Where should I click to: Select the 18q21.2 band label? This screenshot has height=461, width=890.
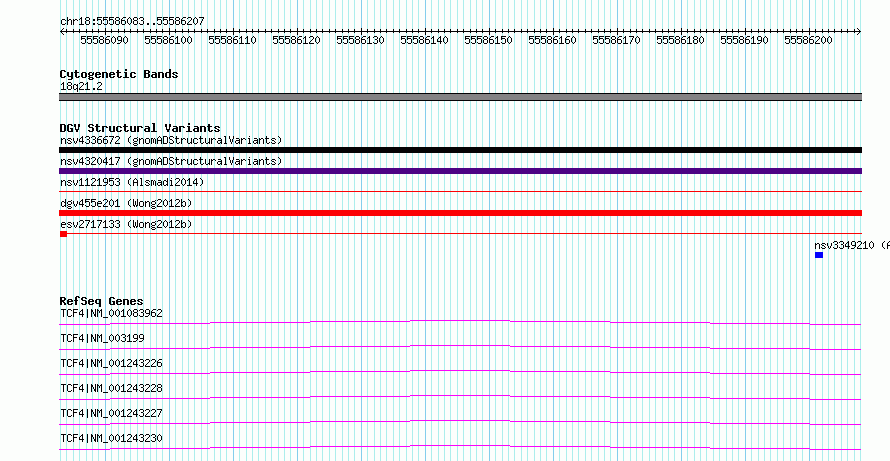click(x=81, y=87)
